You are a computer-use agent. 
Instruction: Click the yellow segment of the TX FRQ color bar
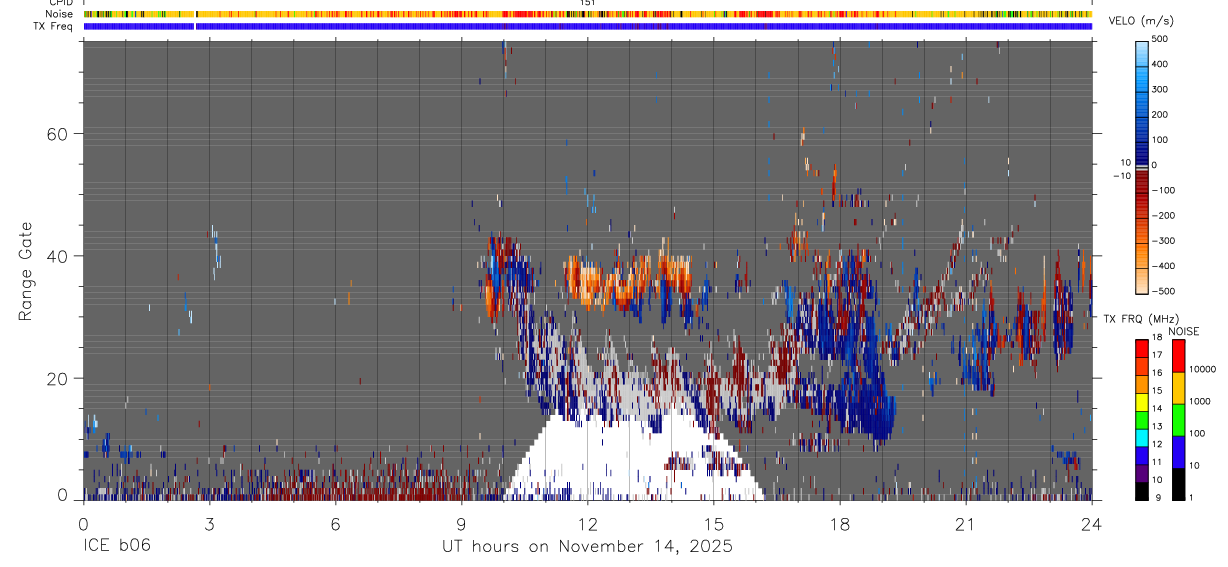click(1142, 400)
